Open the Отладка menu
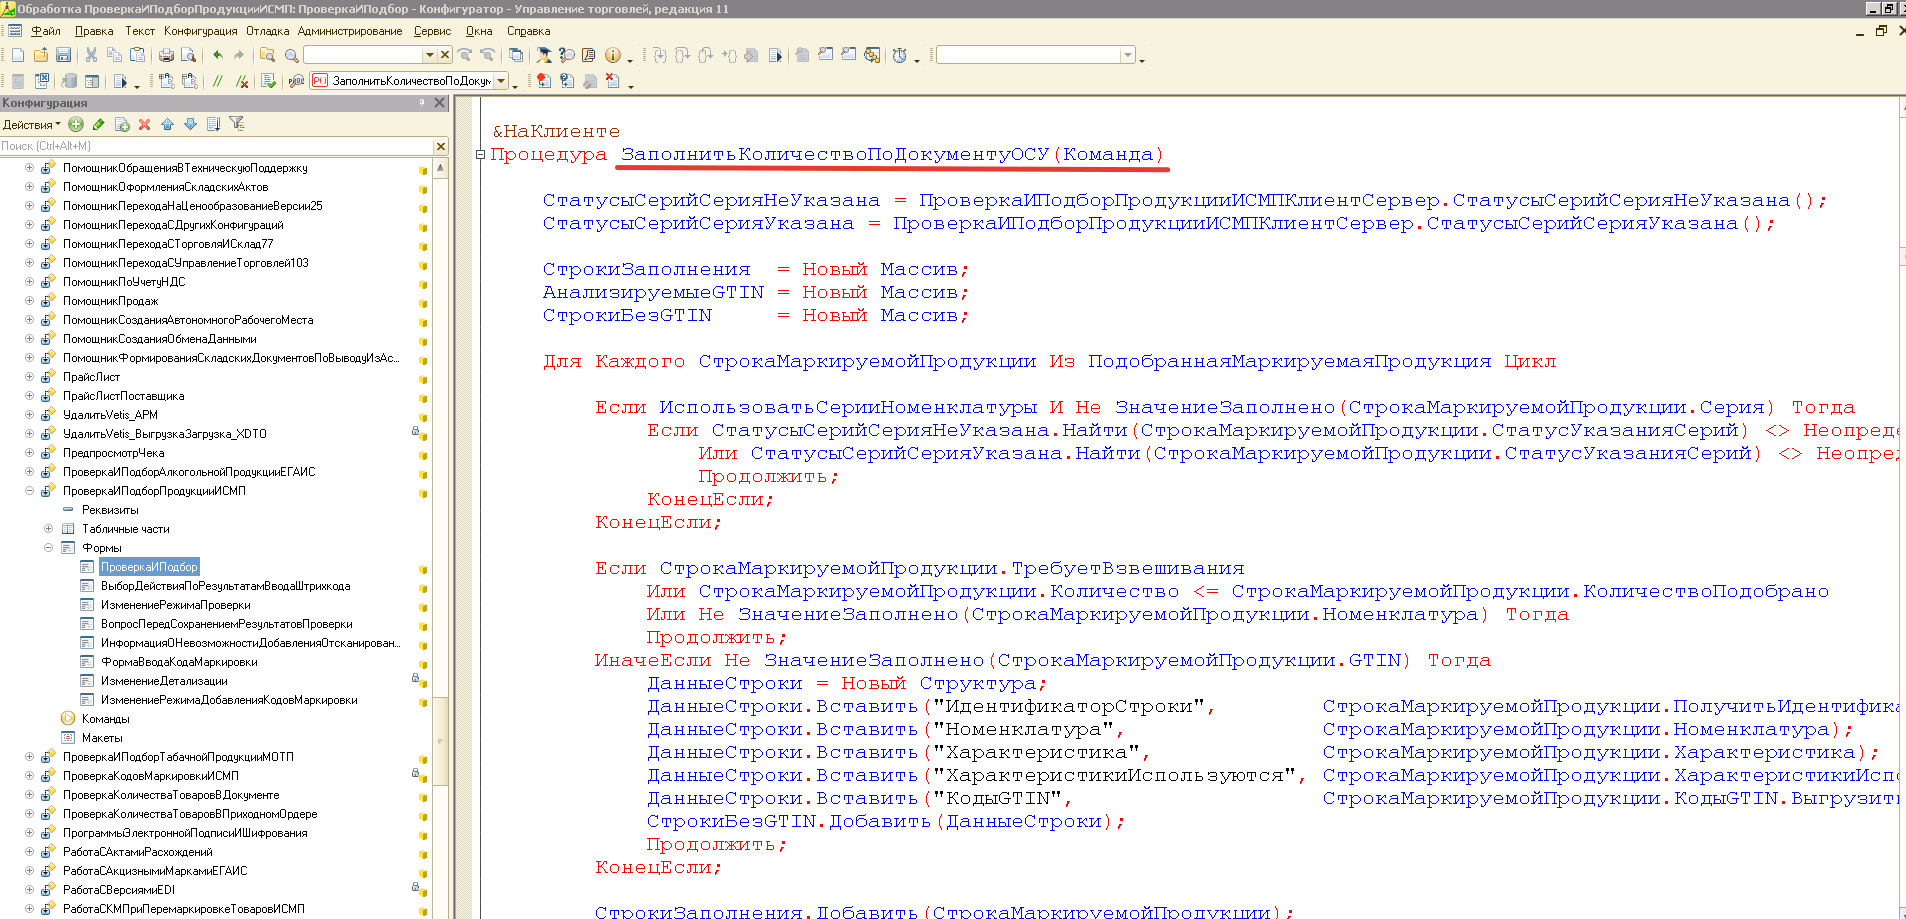Image resolution: width=1906 pixels, height=919 pixels. (x=267, y=31)
